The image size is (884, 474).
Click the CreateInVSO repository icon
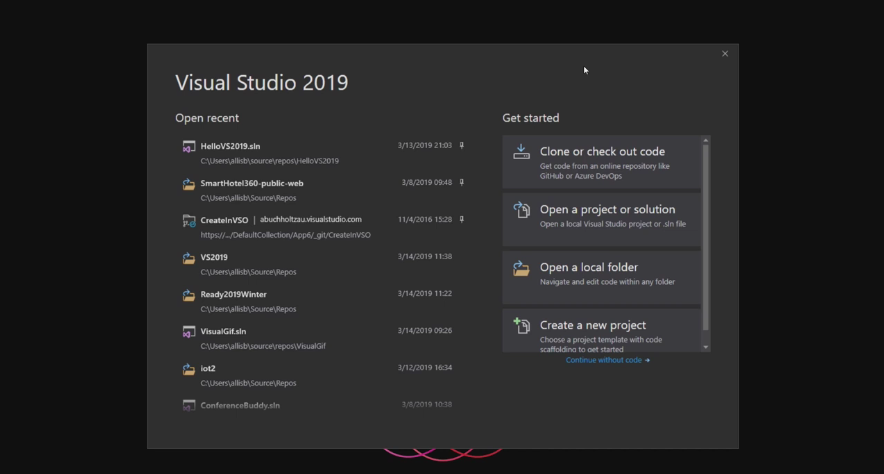click(x=188, y=221)
